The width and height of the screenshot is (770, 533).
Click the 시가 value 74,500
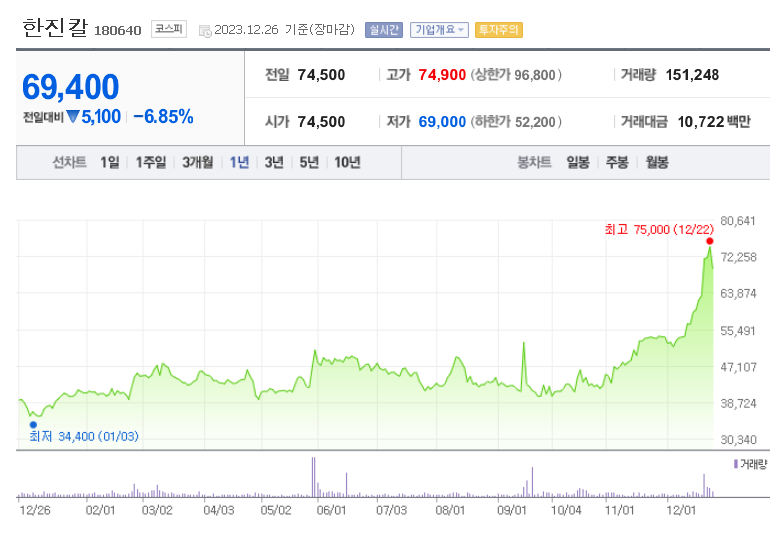[321, 121]
